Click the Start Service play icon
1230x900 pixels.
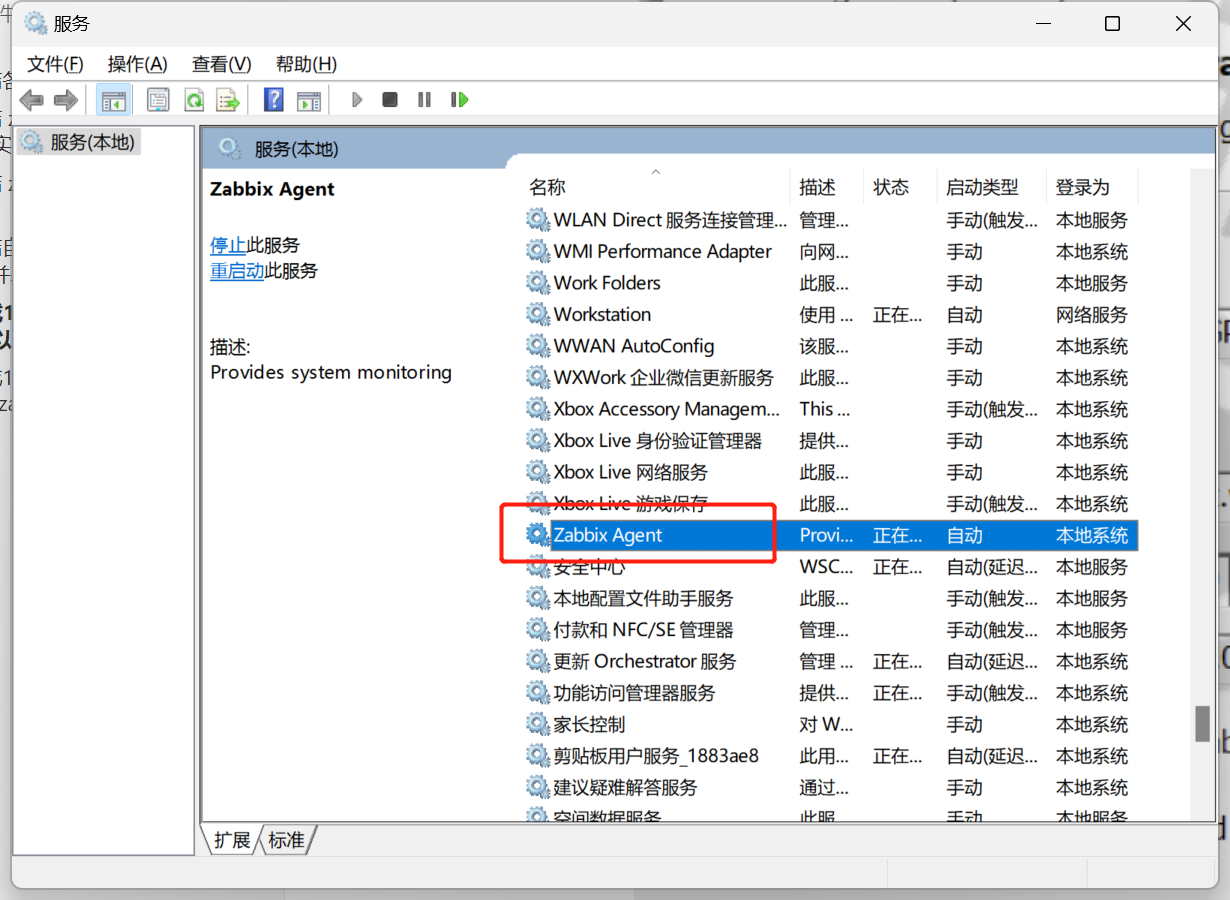coord(357,100)
